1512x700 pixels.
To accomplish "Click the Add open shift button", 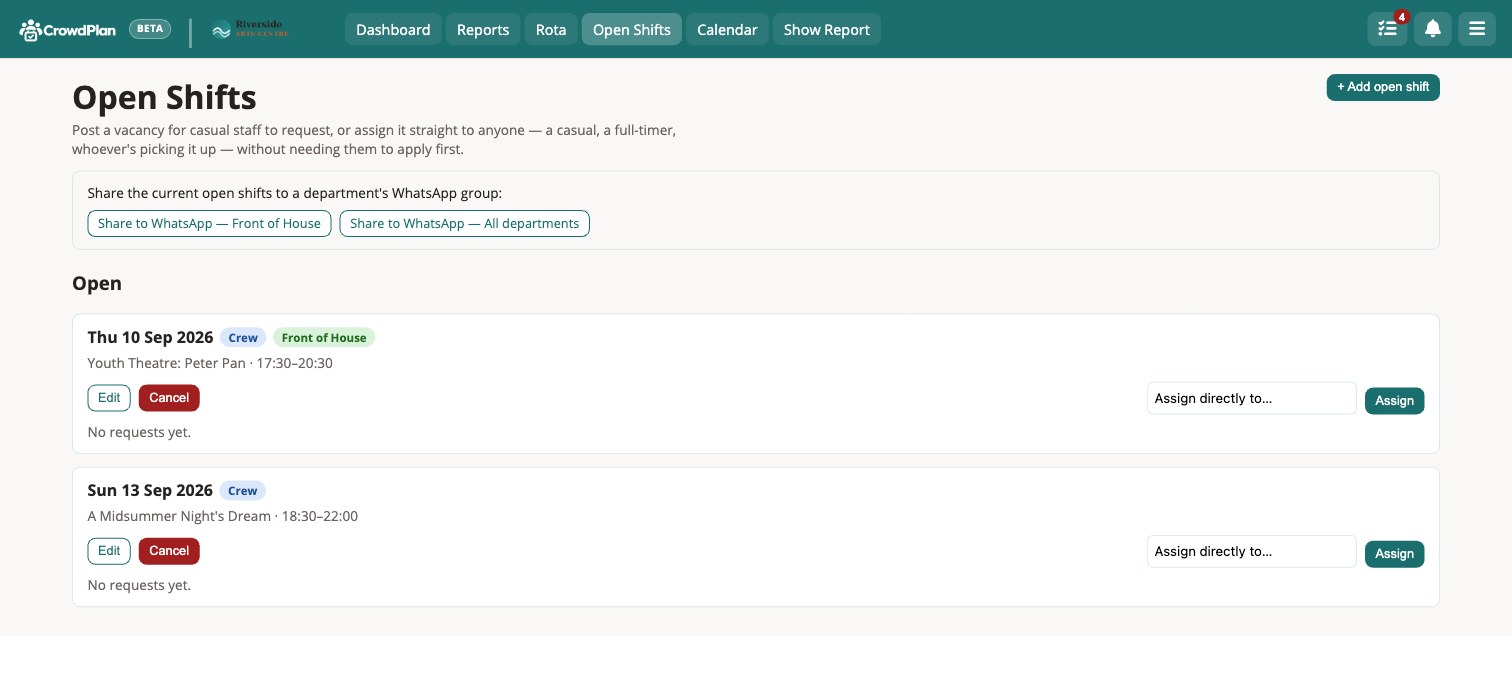I will click(1383, 87).
